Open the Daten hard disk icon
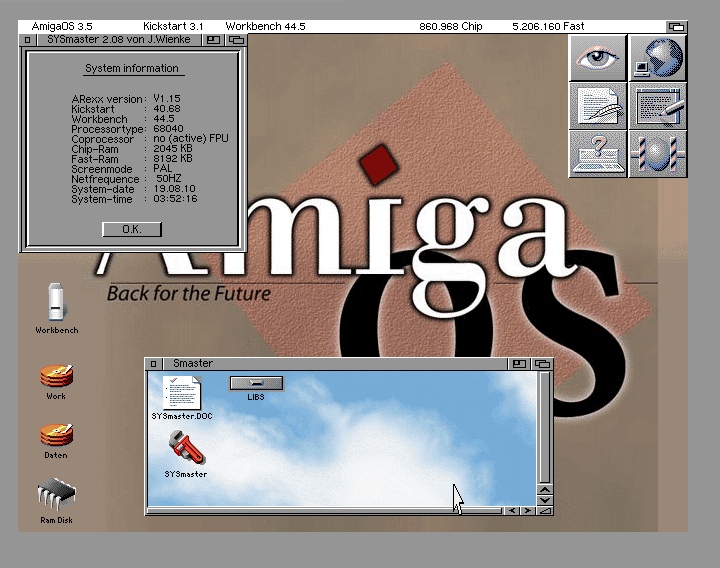Image resolution: width=720 pixels, height=568 pixels. click(x=56, y=435)
